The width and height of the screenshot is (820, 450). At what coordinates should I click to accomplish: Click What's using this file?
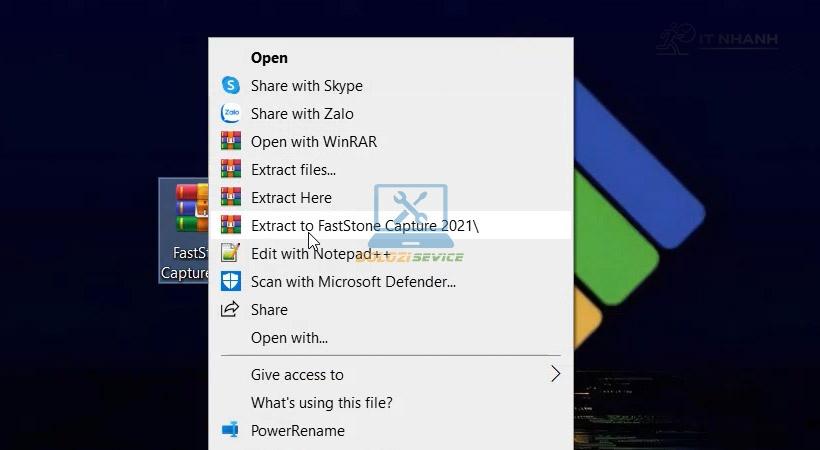(x=321, y=403)
